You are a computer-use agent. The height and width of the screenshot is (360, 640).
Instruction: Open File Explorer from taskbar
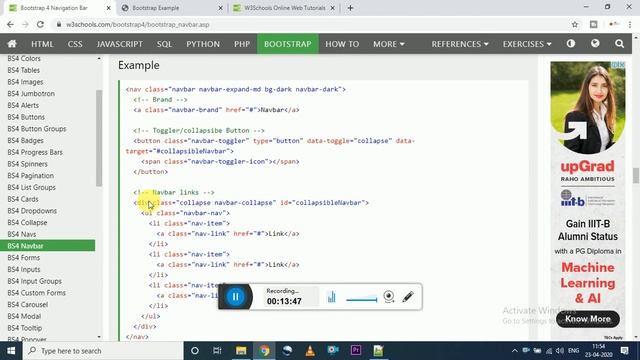pos(241,351)
